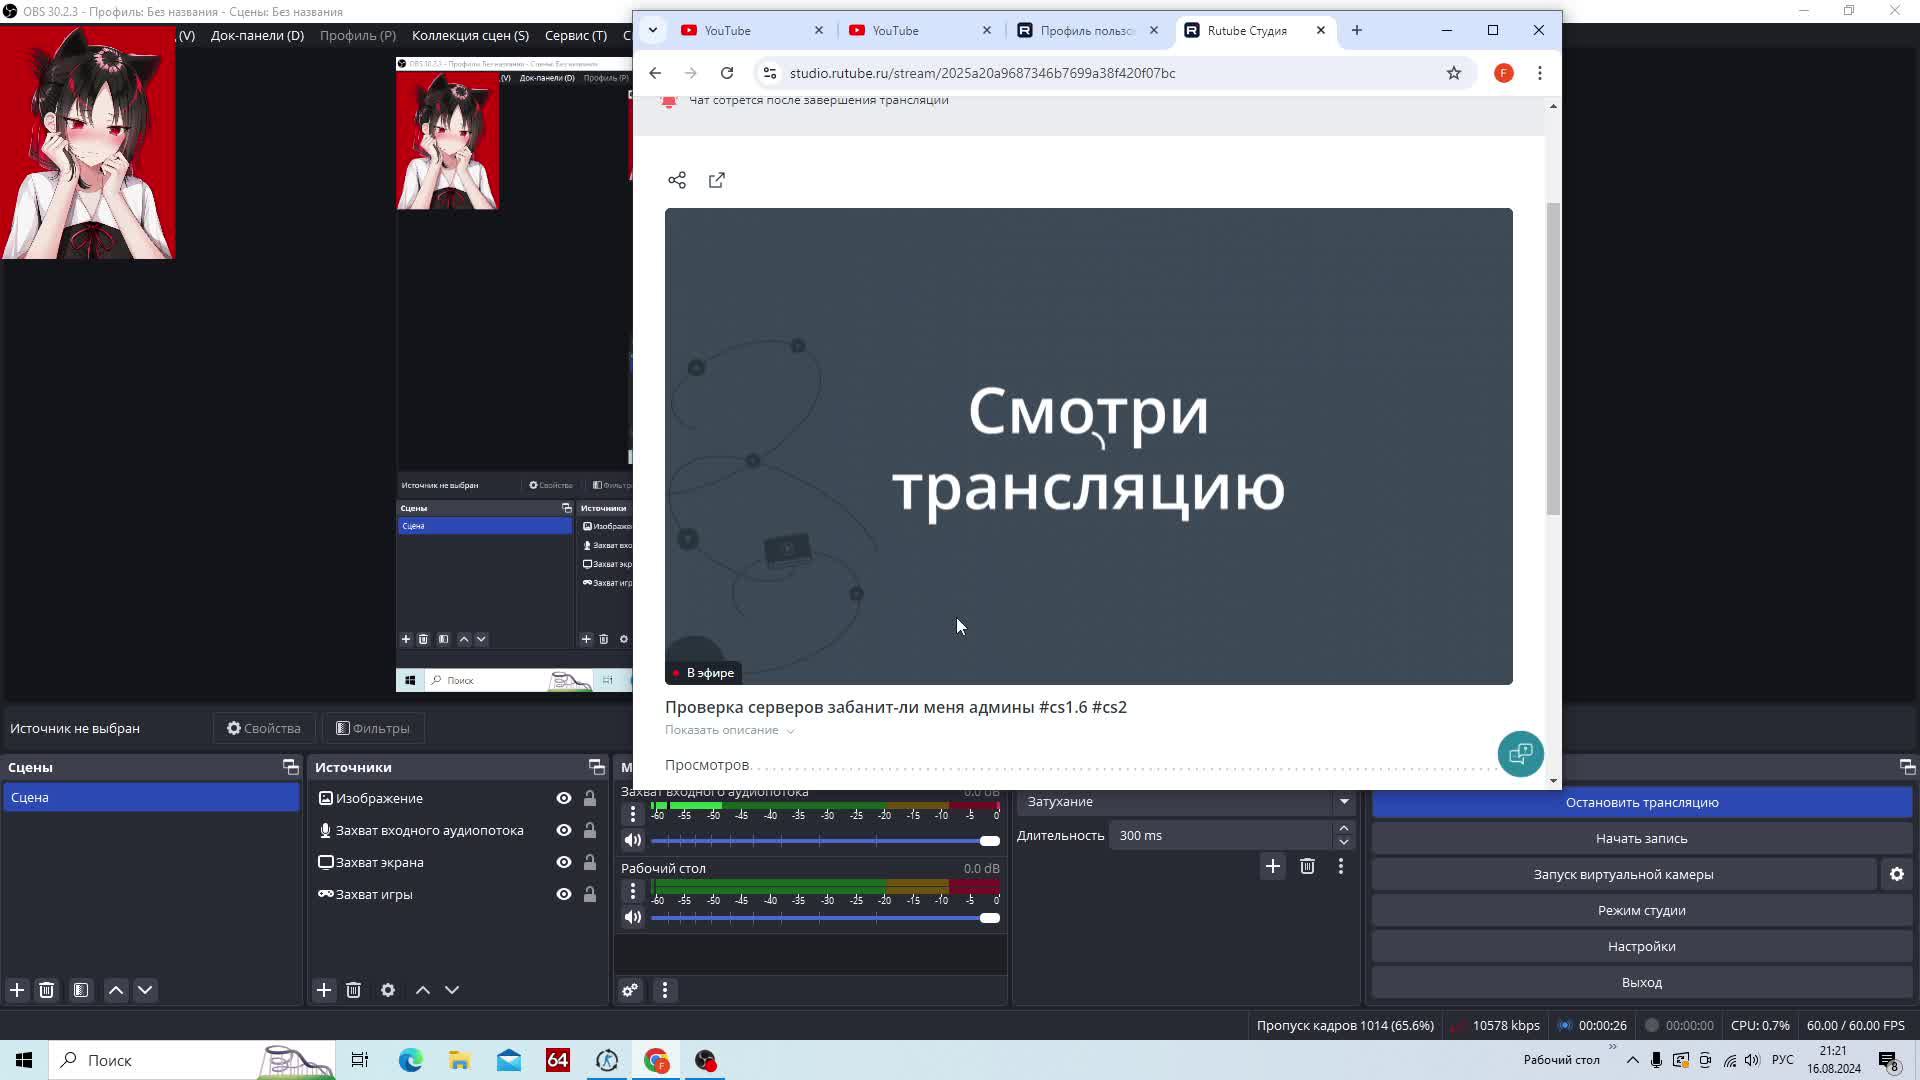1920x1080 pixels.
Task: Open advanced audio properties gears icon
Action: [630, 990]
